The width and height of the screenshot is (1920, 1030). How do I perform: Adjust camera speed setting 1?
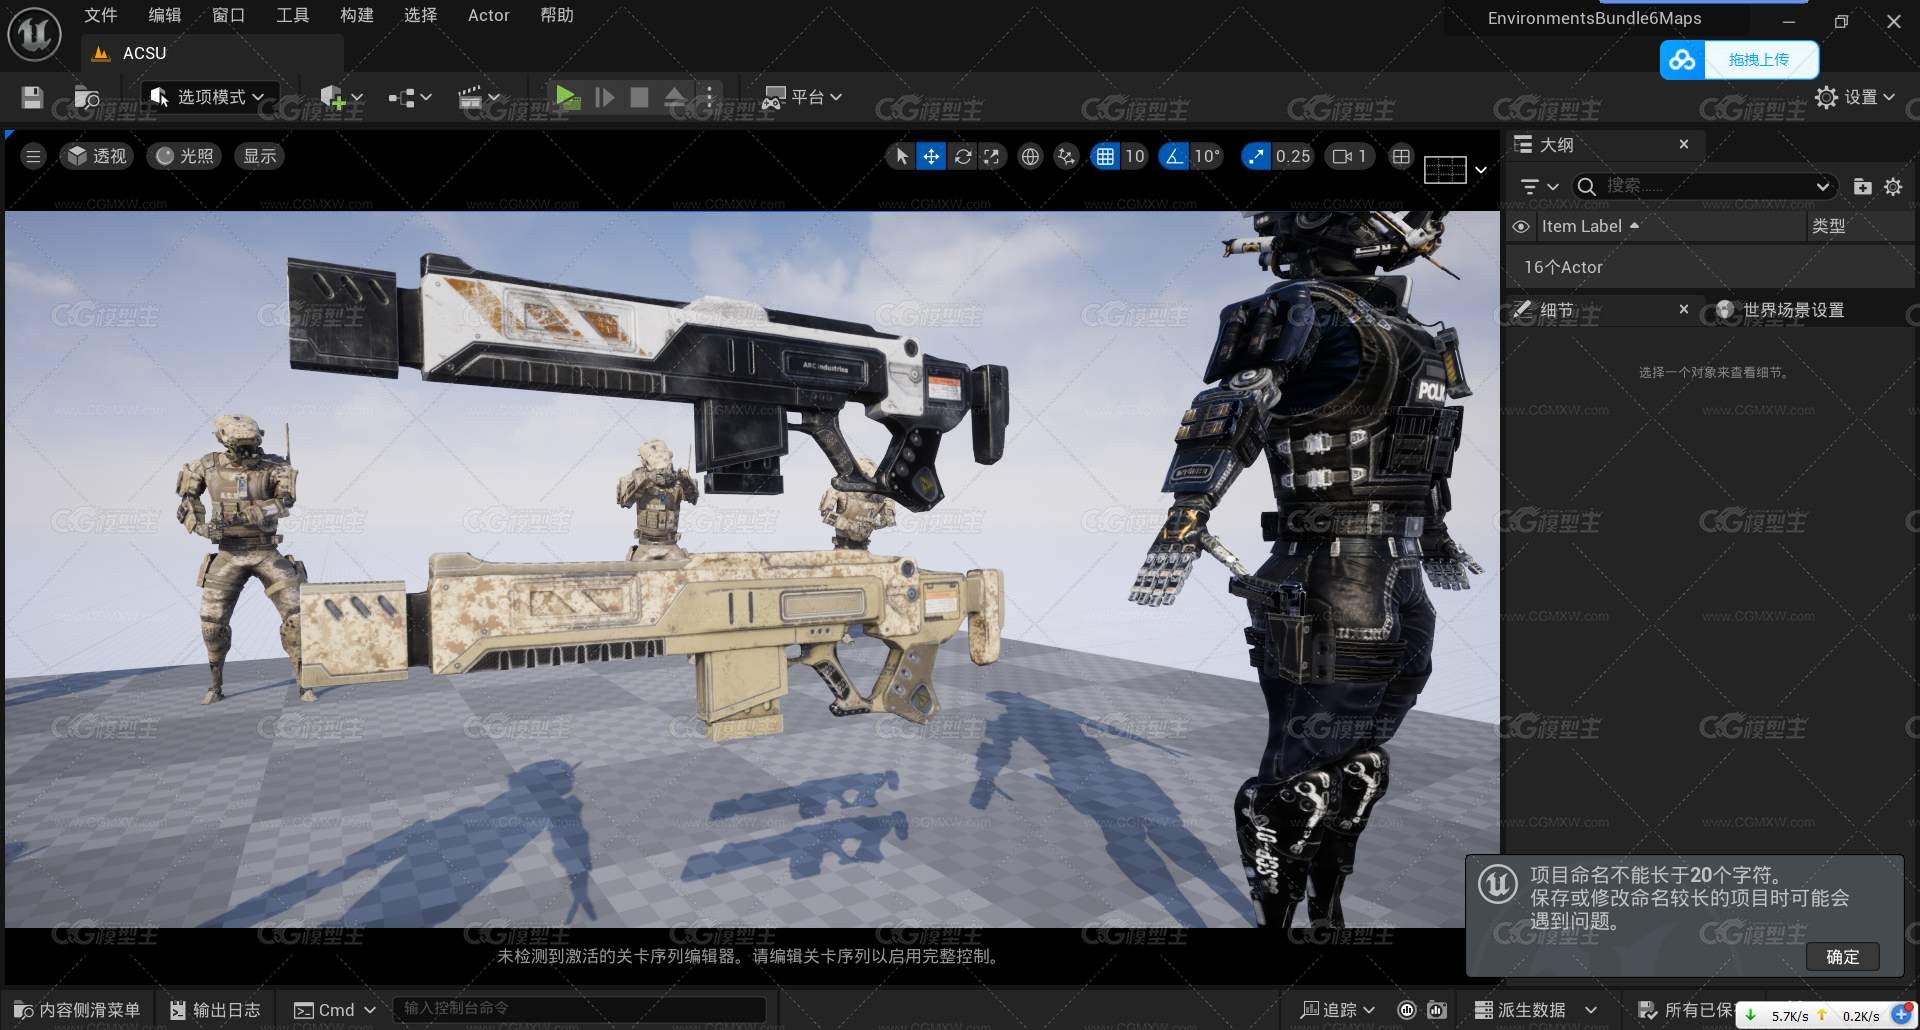coord(1349,156)
